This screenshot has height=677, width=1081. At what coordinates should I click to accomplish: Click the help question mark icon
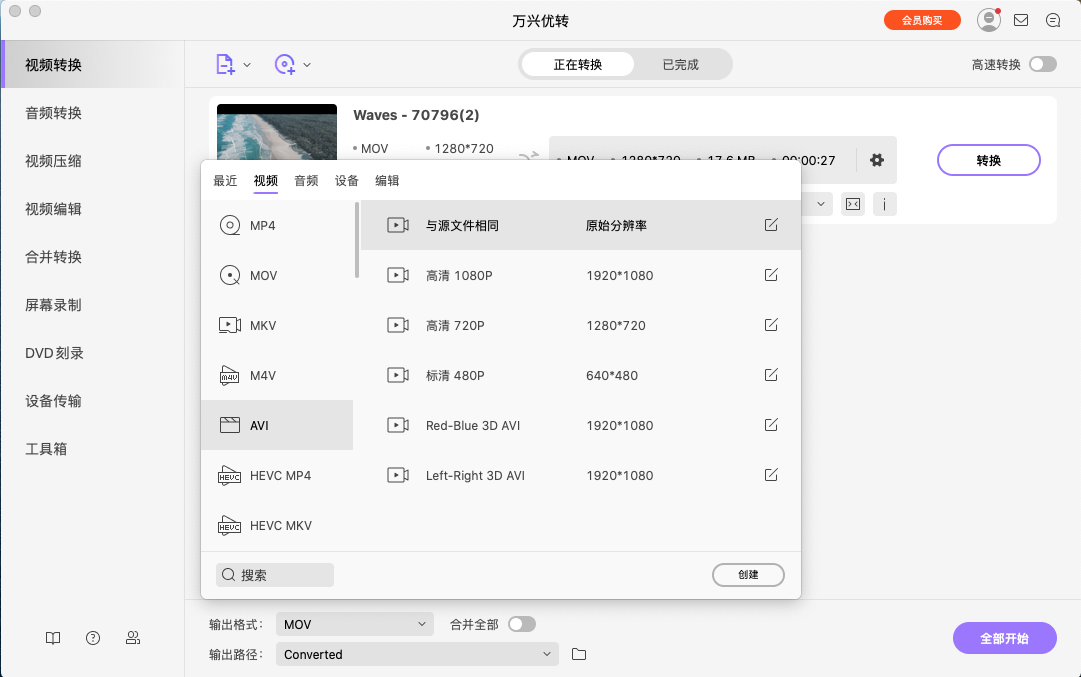click(x=92, y=637)
